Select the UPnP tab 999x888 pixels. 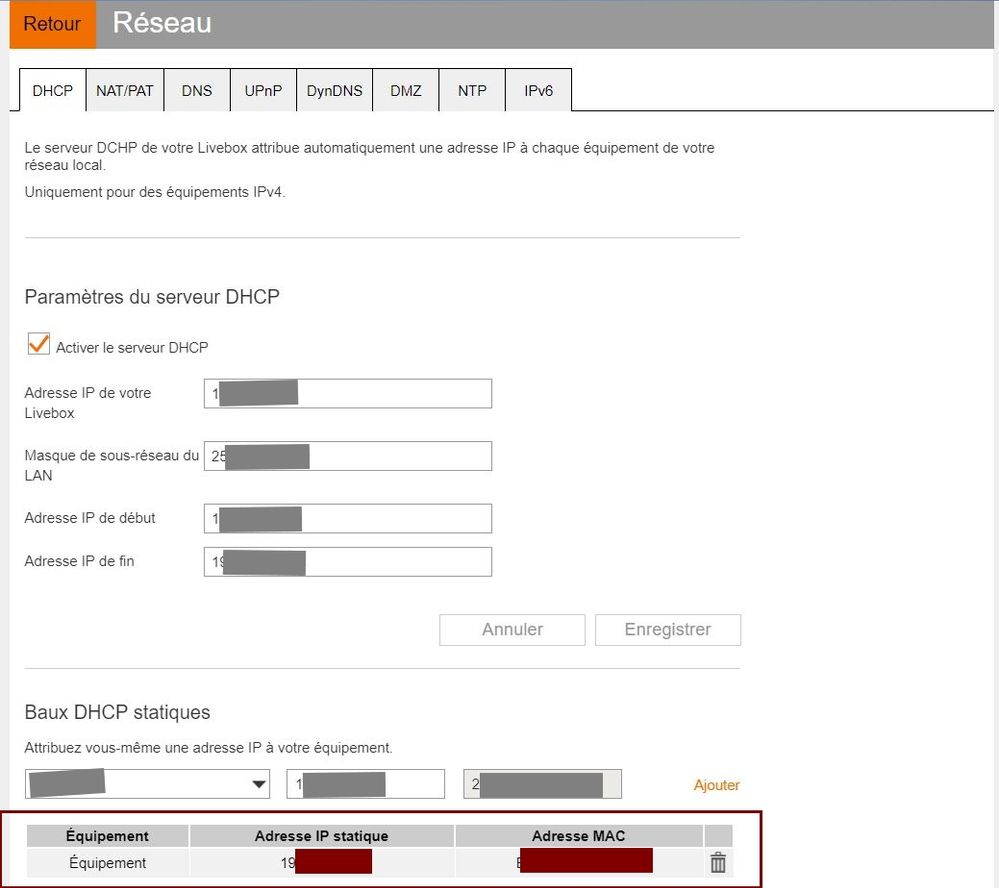(x=263, y=90)
